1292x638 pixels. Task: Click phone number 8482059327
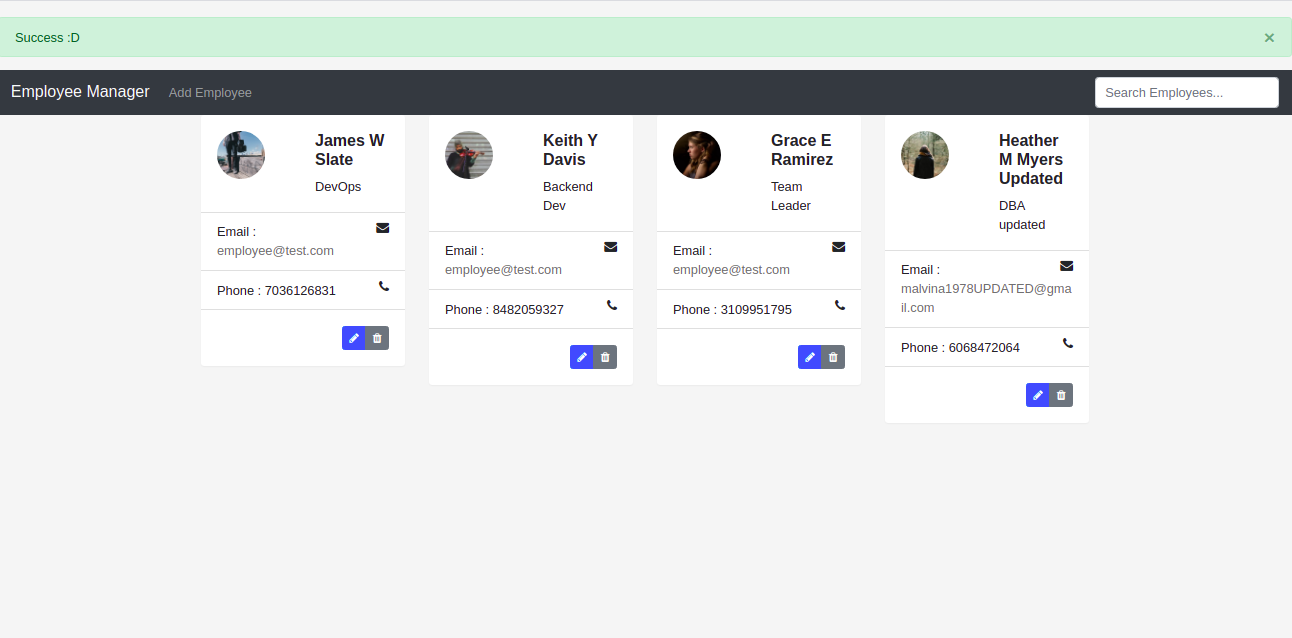(x=528, y=310)
